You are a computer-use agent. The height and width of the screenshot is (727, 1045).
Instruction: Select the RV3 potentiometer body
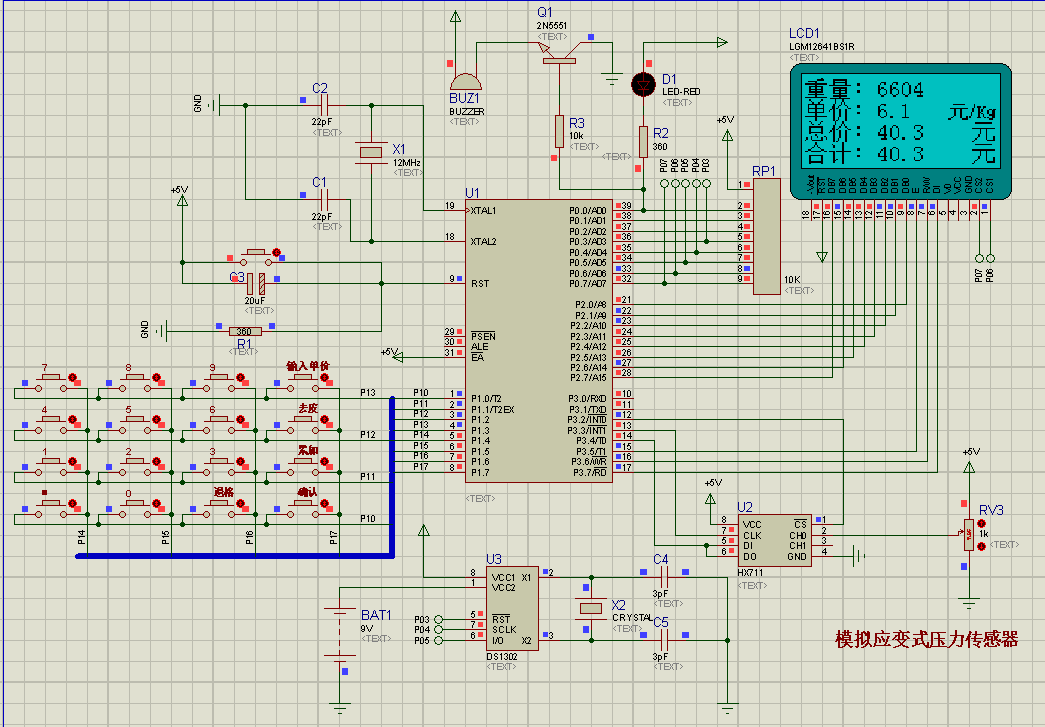click(x=968, y=535)
